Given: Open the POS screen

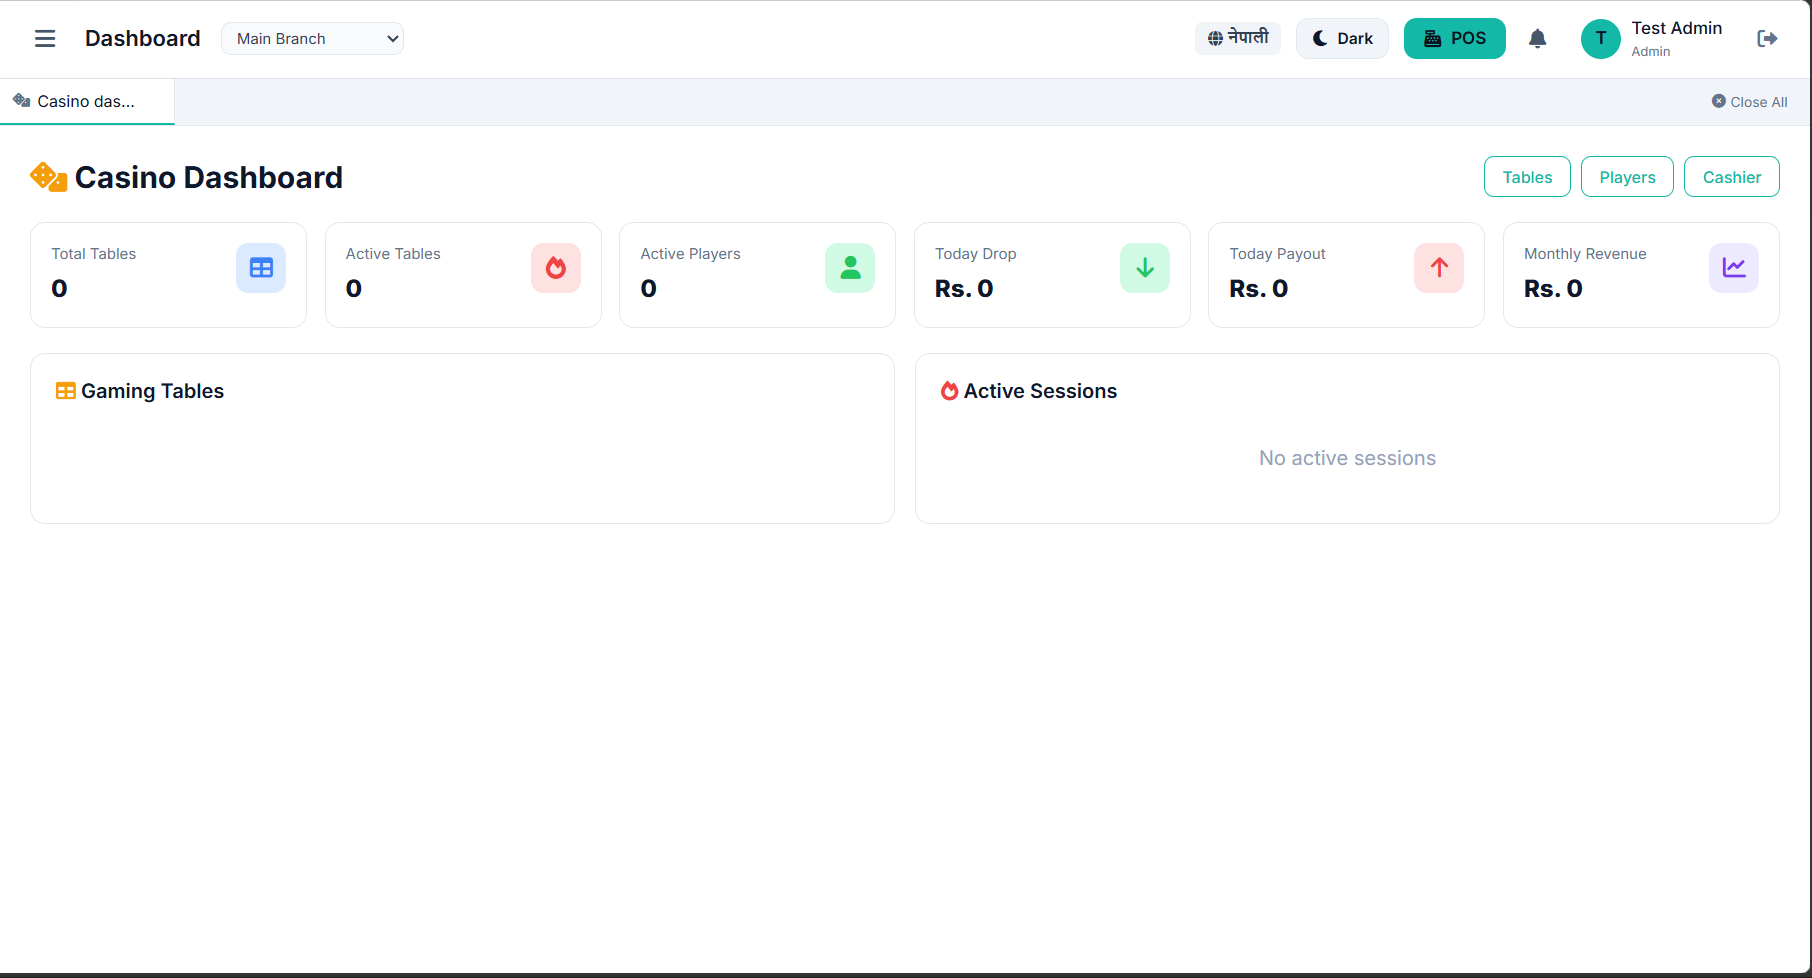Looking at the screenshot, I should pos(1454,39).
